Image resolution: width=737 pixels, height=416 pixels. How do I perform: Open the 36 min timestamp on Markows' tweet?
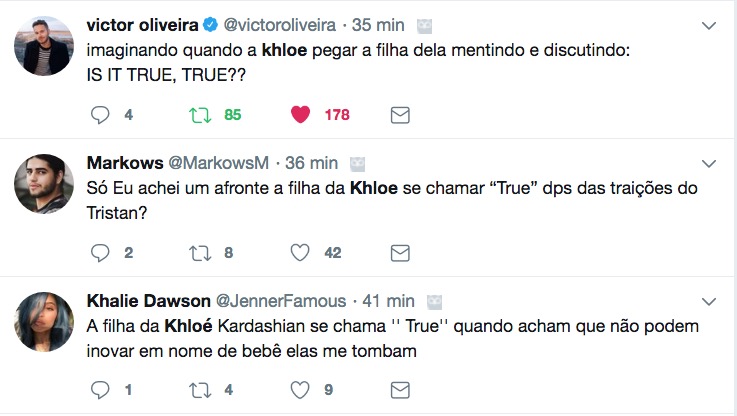pyautogui.click(x=311, y=162)
